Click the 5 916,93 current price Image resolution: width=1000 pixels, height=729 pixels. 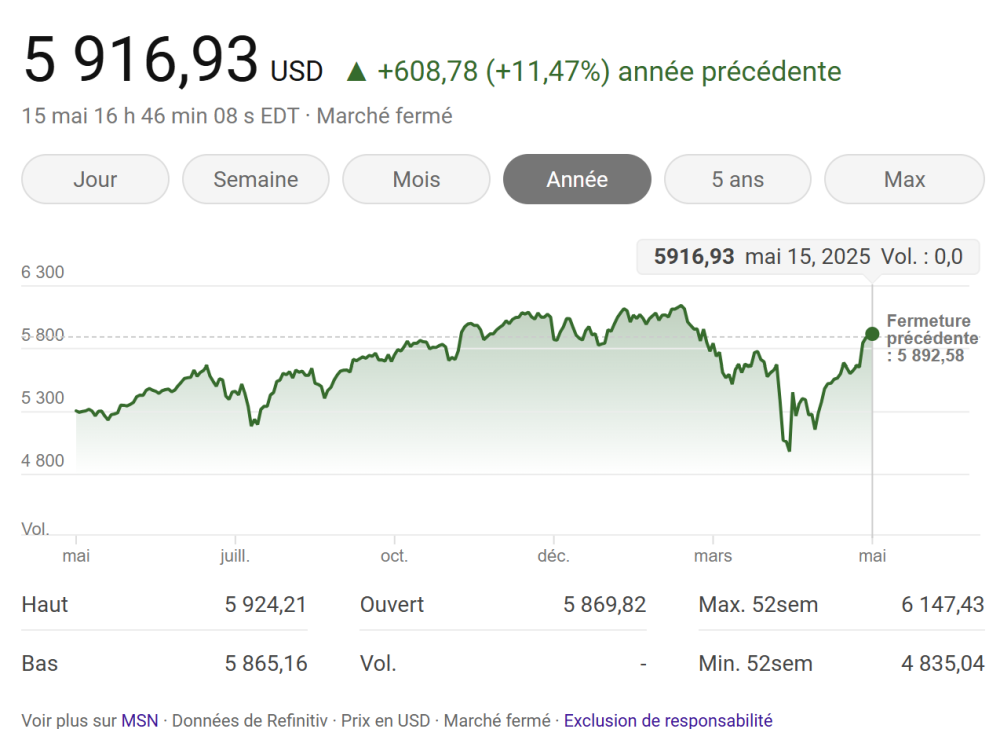click(141, 60)
